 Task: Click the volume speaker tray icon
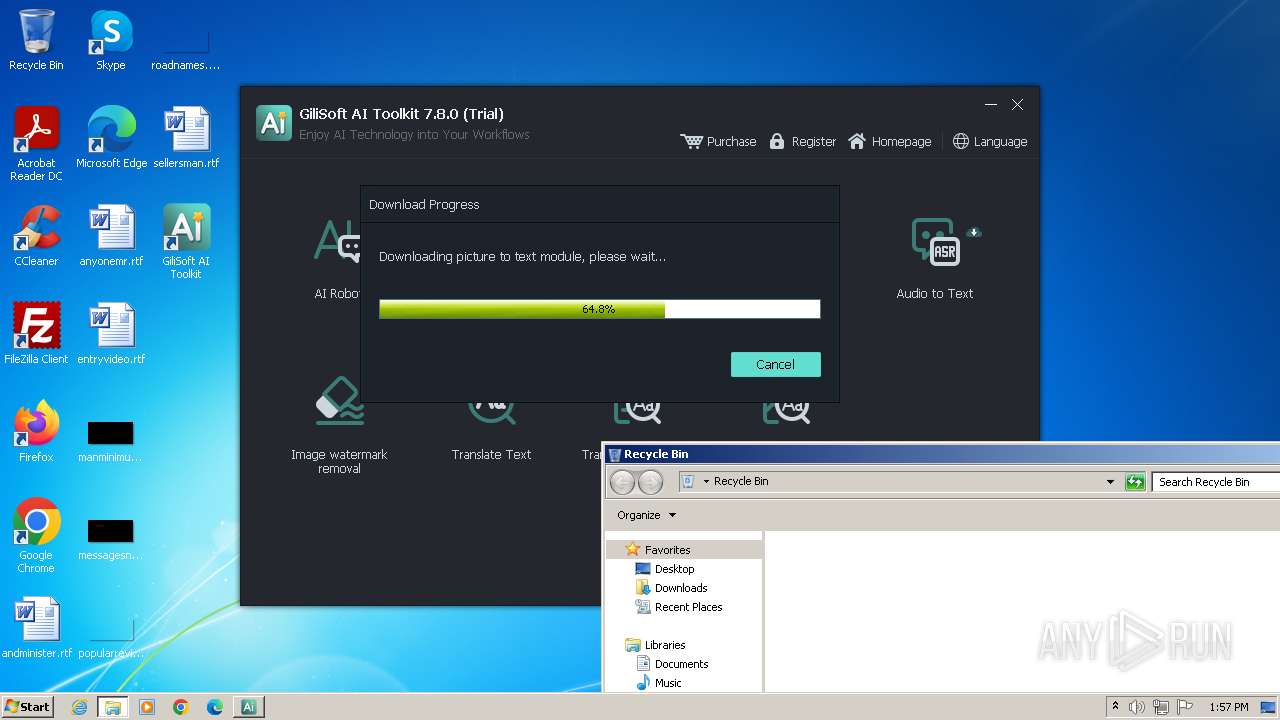click(1137, 707)
